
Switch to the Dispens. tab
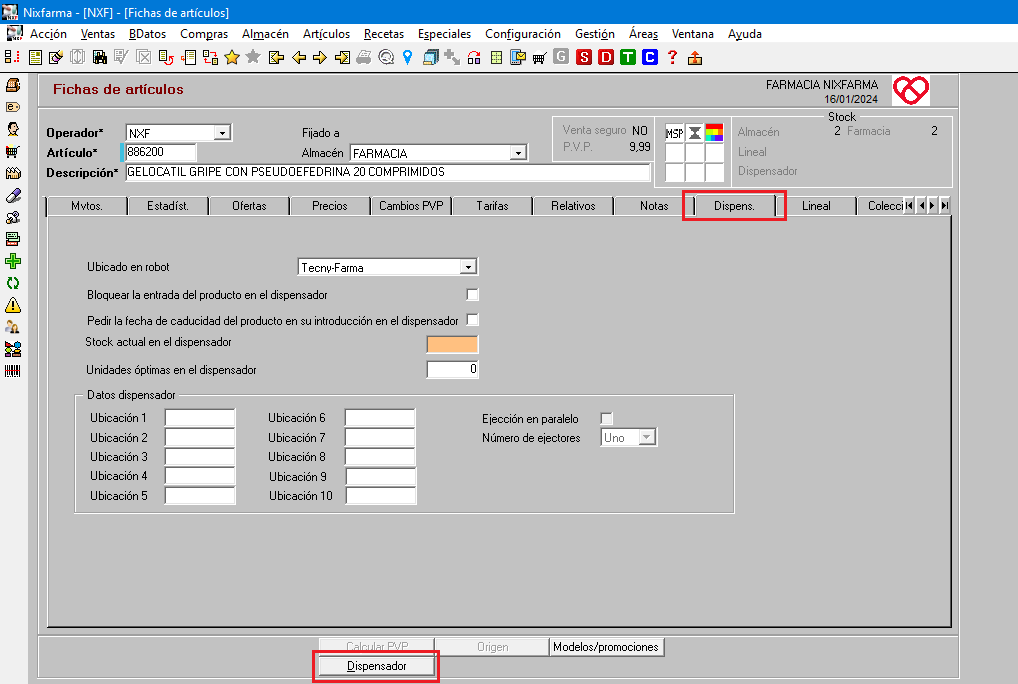point(734,206)
